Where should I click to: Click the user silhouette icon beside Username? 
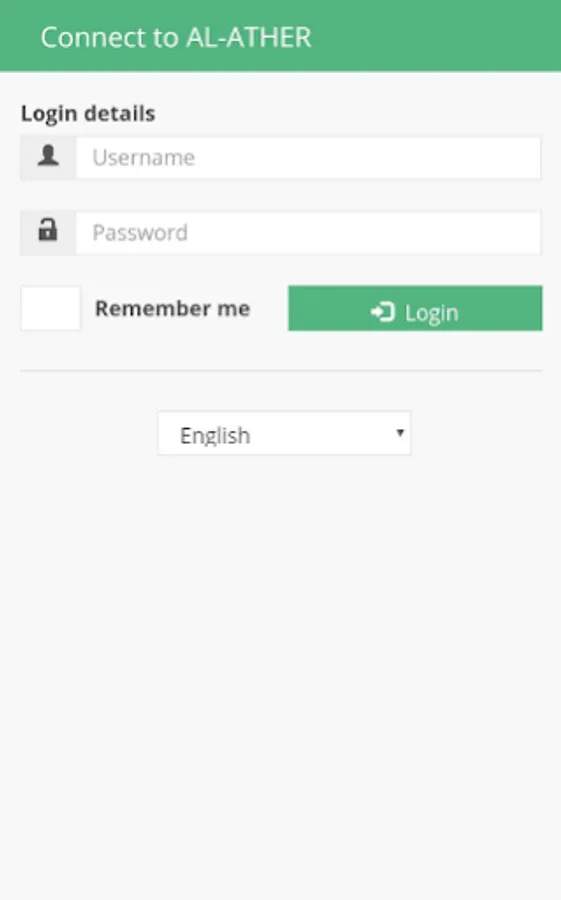(x=48, y=156)
